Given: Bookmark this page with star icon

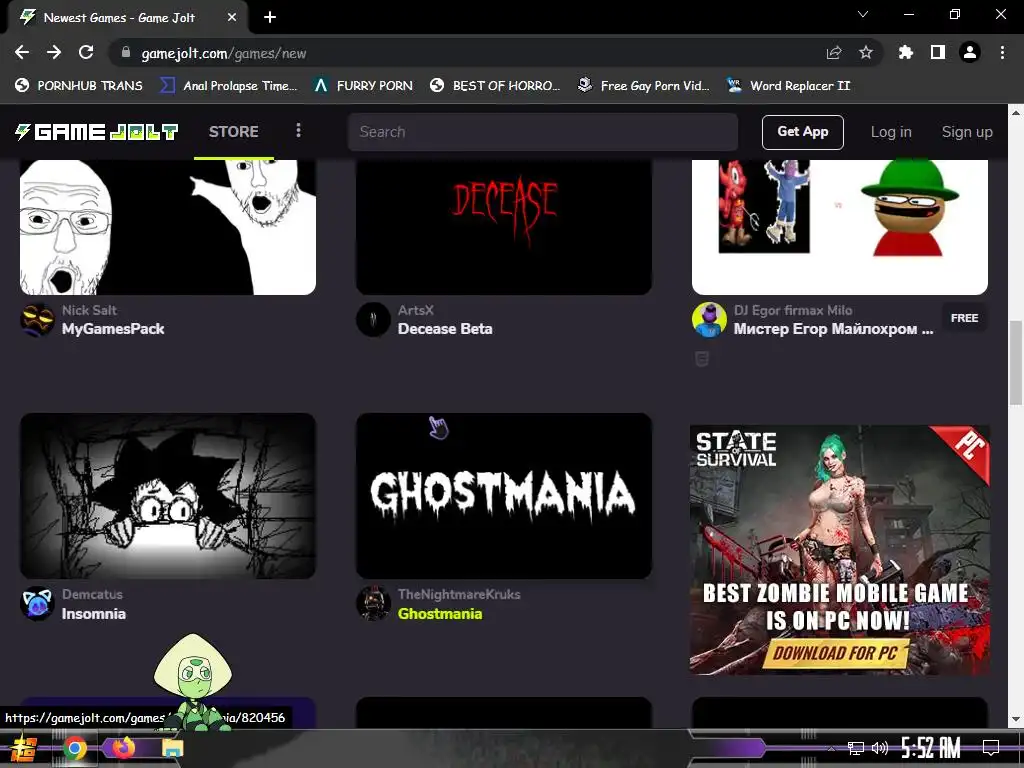Looking at the screenshot, I should (866, 53).
